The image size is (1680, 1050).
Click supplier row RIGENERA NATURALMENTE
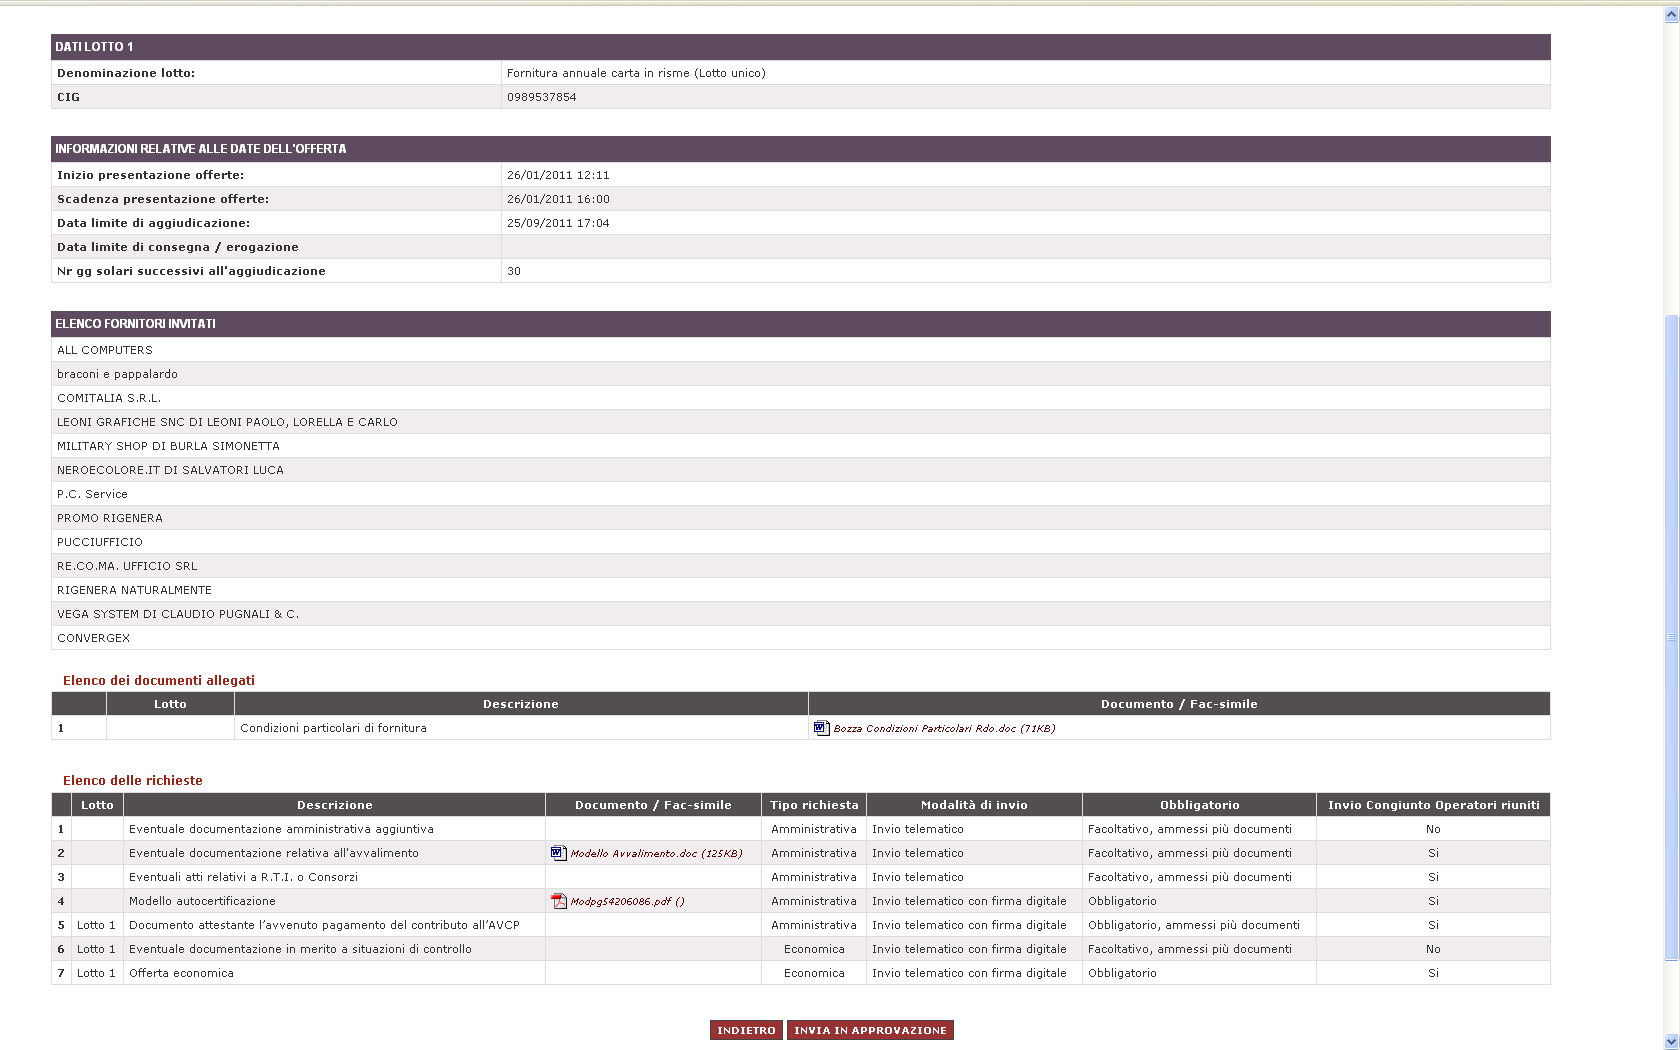(800, 590)
